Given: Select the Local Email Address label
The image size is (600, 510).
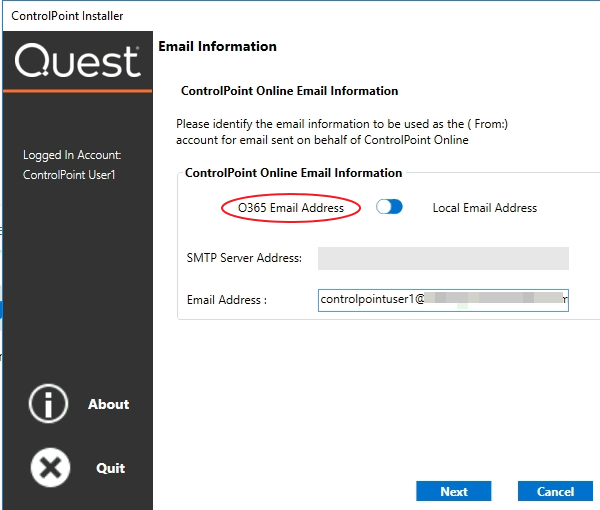Looking at the screenshot, I should [x=484, y=208].
